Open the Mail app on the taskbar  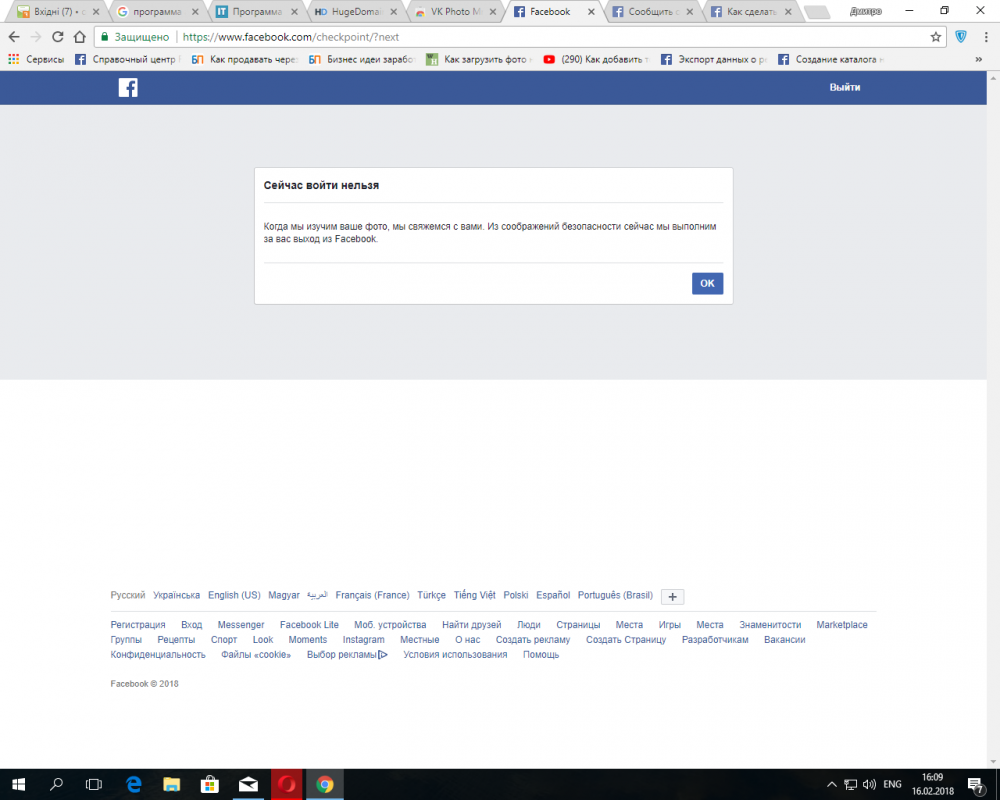[x=248, y=784]
